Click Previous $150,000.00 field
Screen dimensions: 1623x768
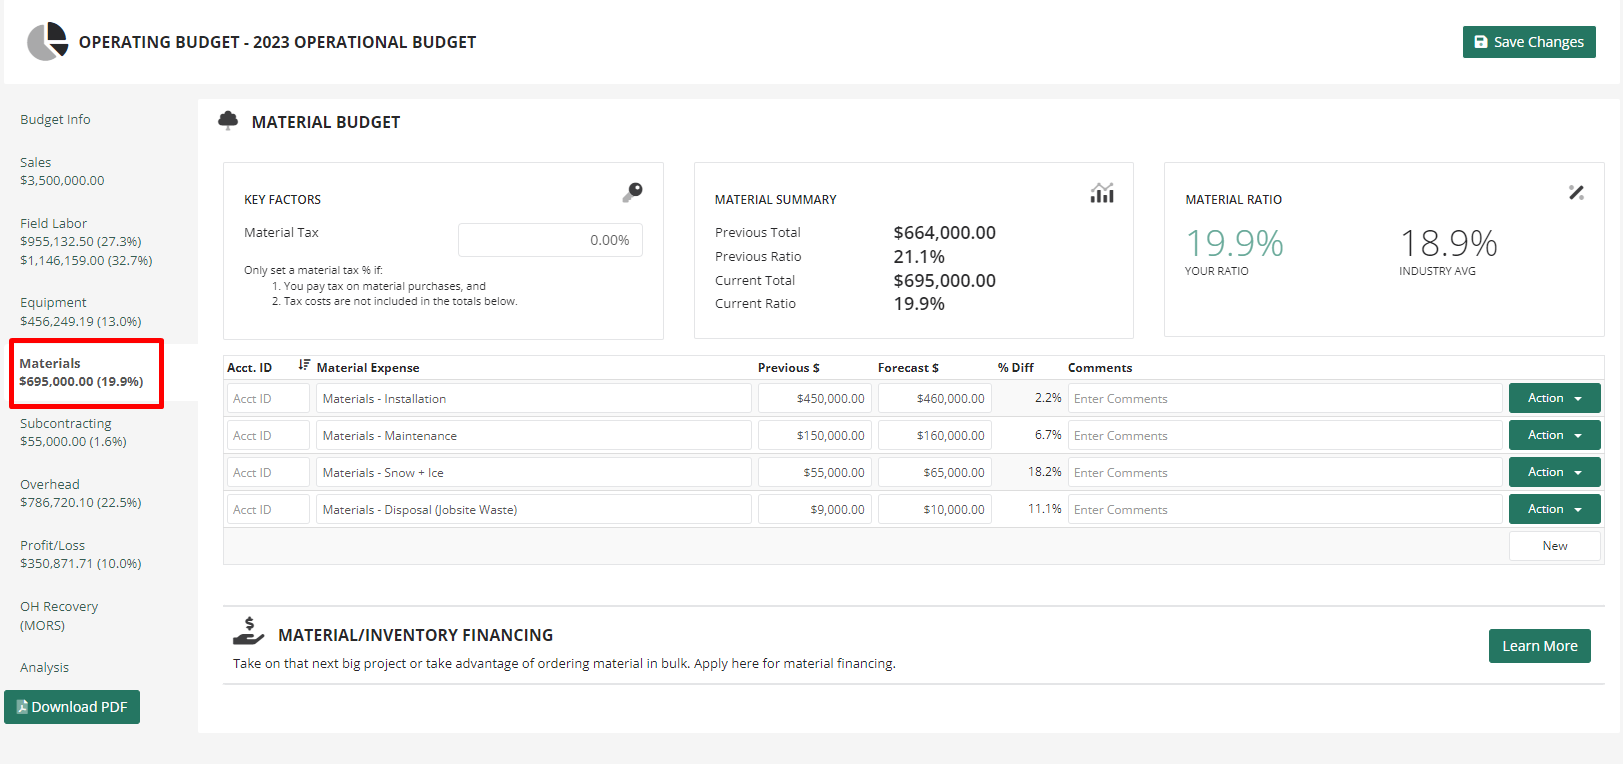click(x=815, y=435)
